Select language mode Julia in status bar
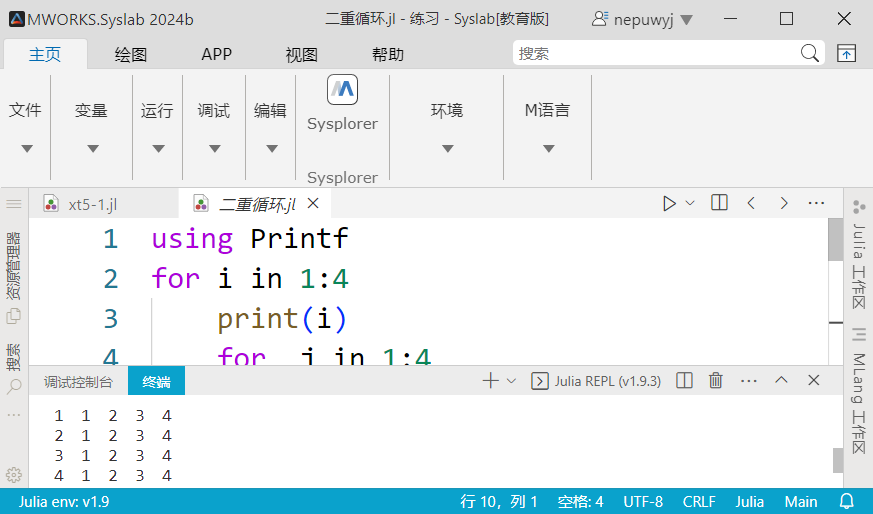This screenshot has height=514, width=873. 749,502
